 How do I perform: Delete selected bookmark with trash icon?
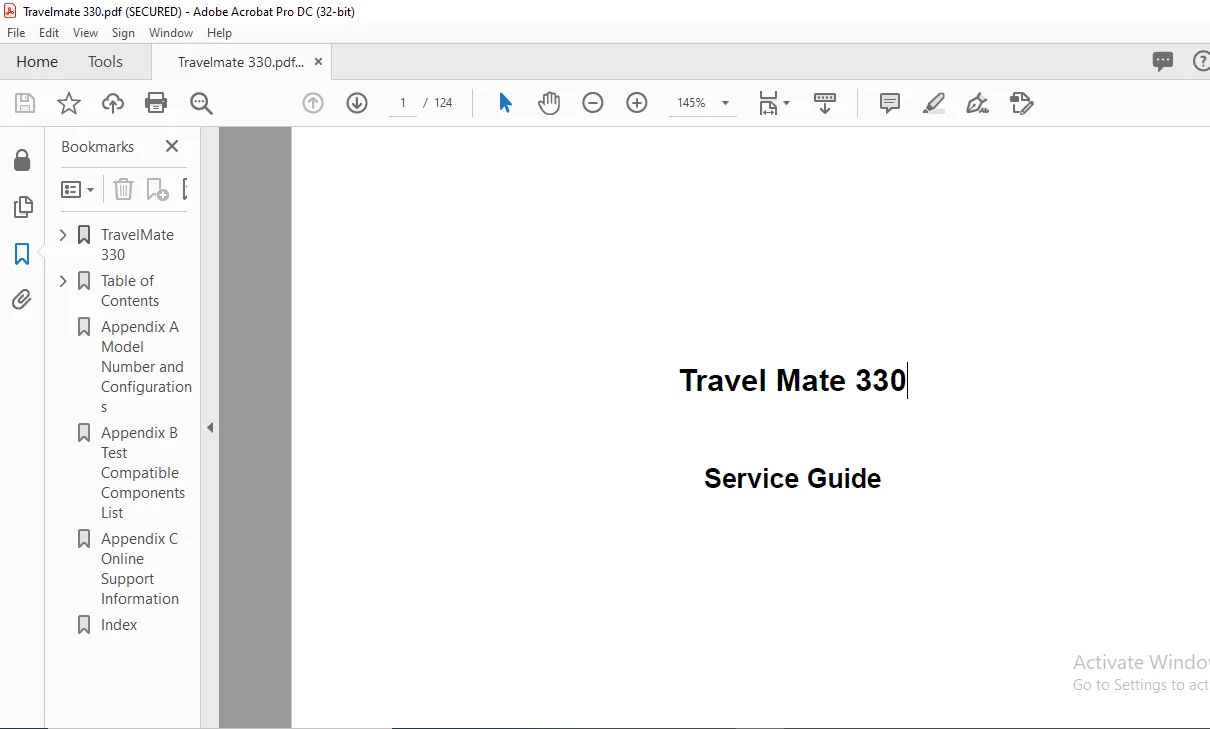pos(123,189)
